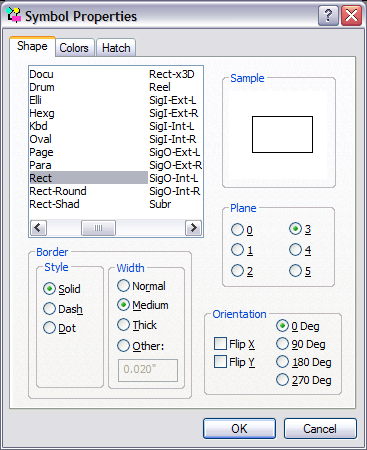The width and height of the screenshot is (367, 450).
Task: Click the shape list left scroll arrow
Action: coord(38,228)
